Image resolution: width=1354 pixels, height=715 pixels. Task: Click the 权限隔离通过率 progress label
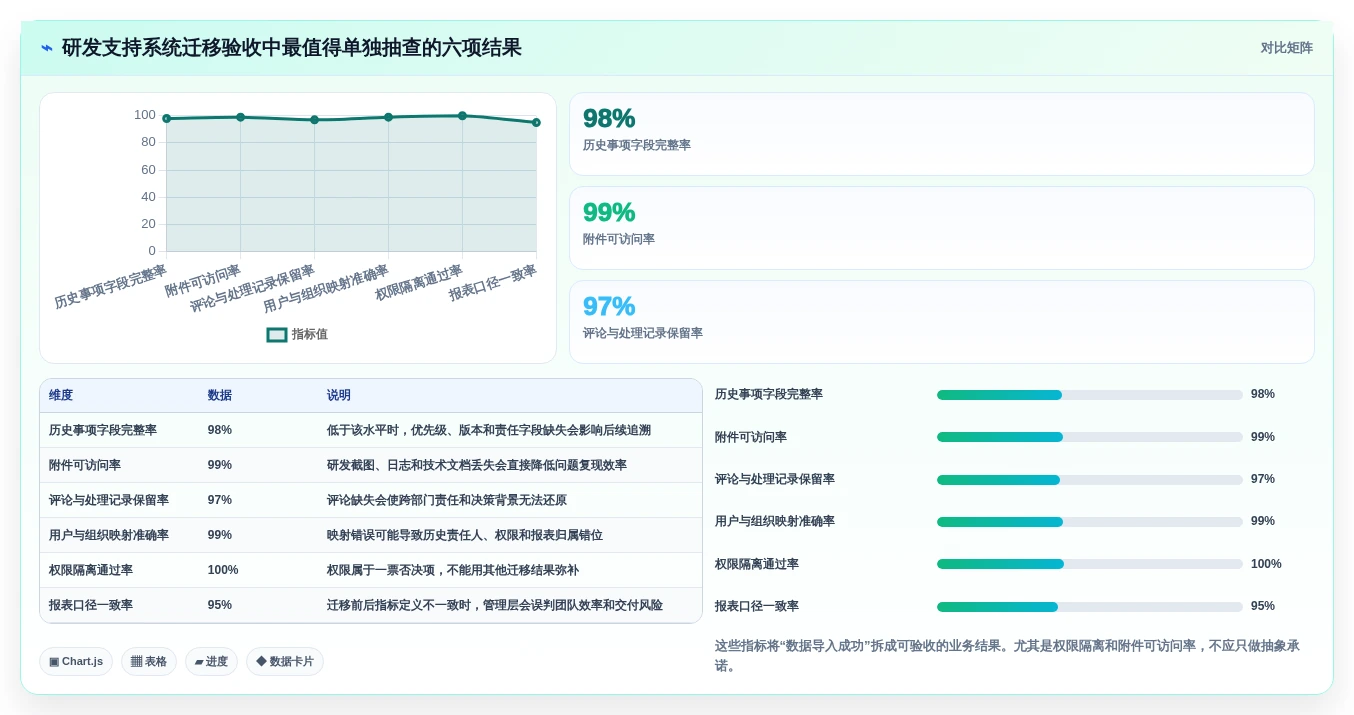pyautogui.click(x=757, y=564)
